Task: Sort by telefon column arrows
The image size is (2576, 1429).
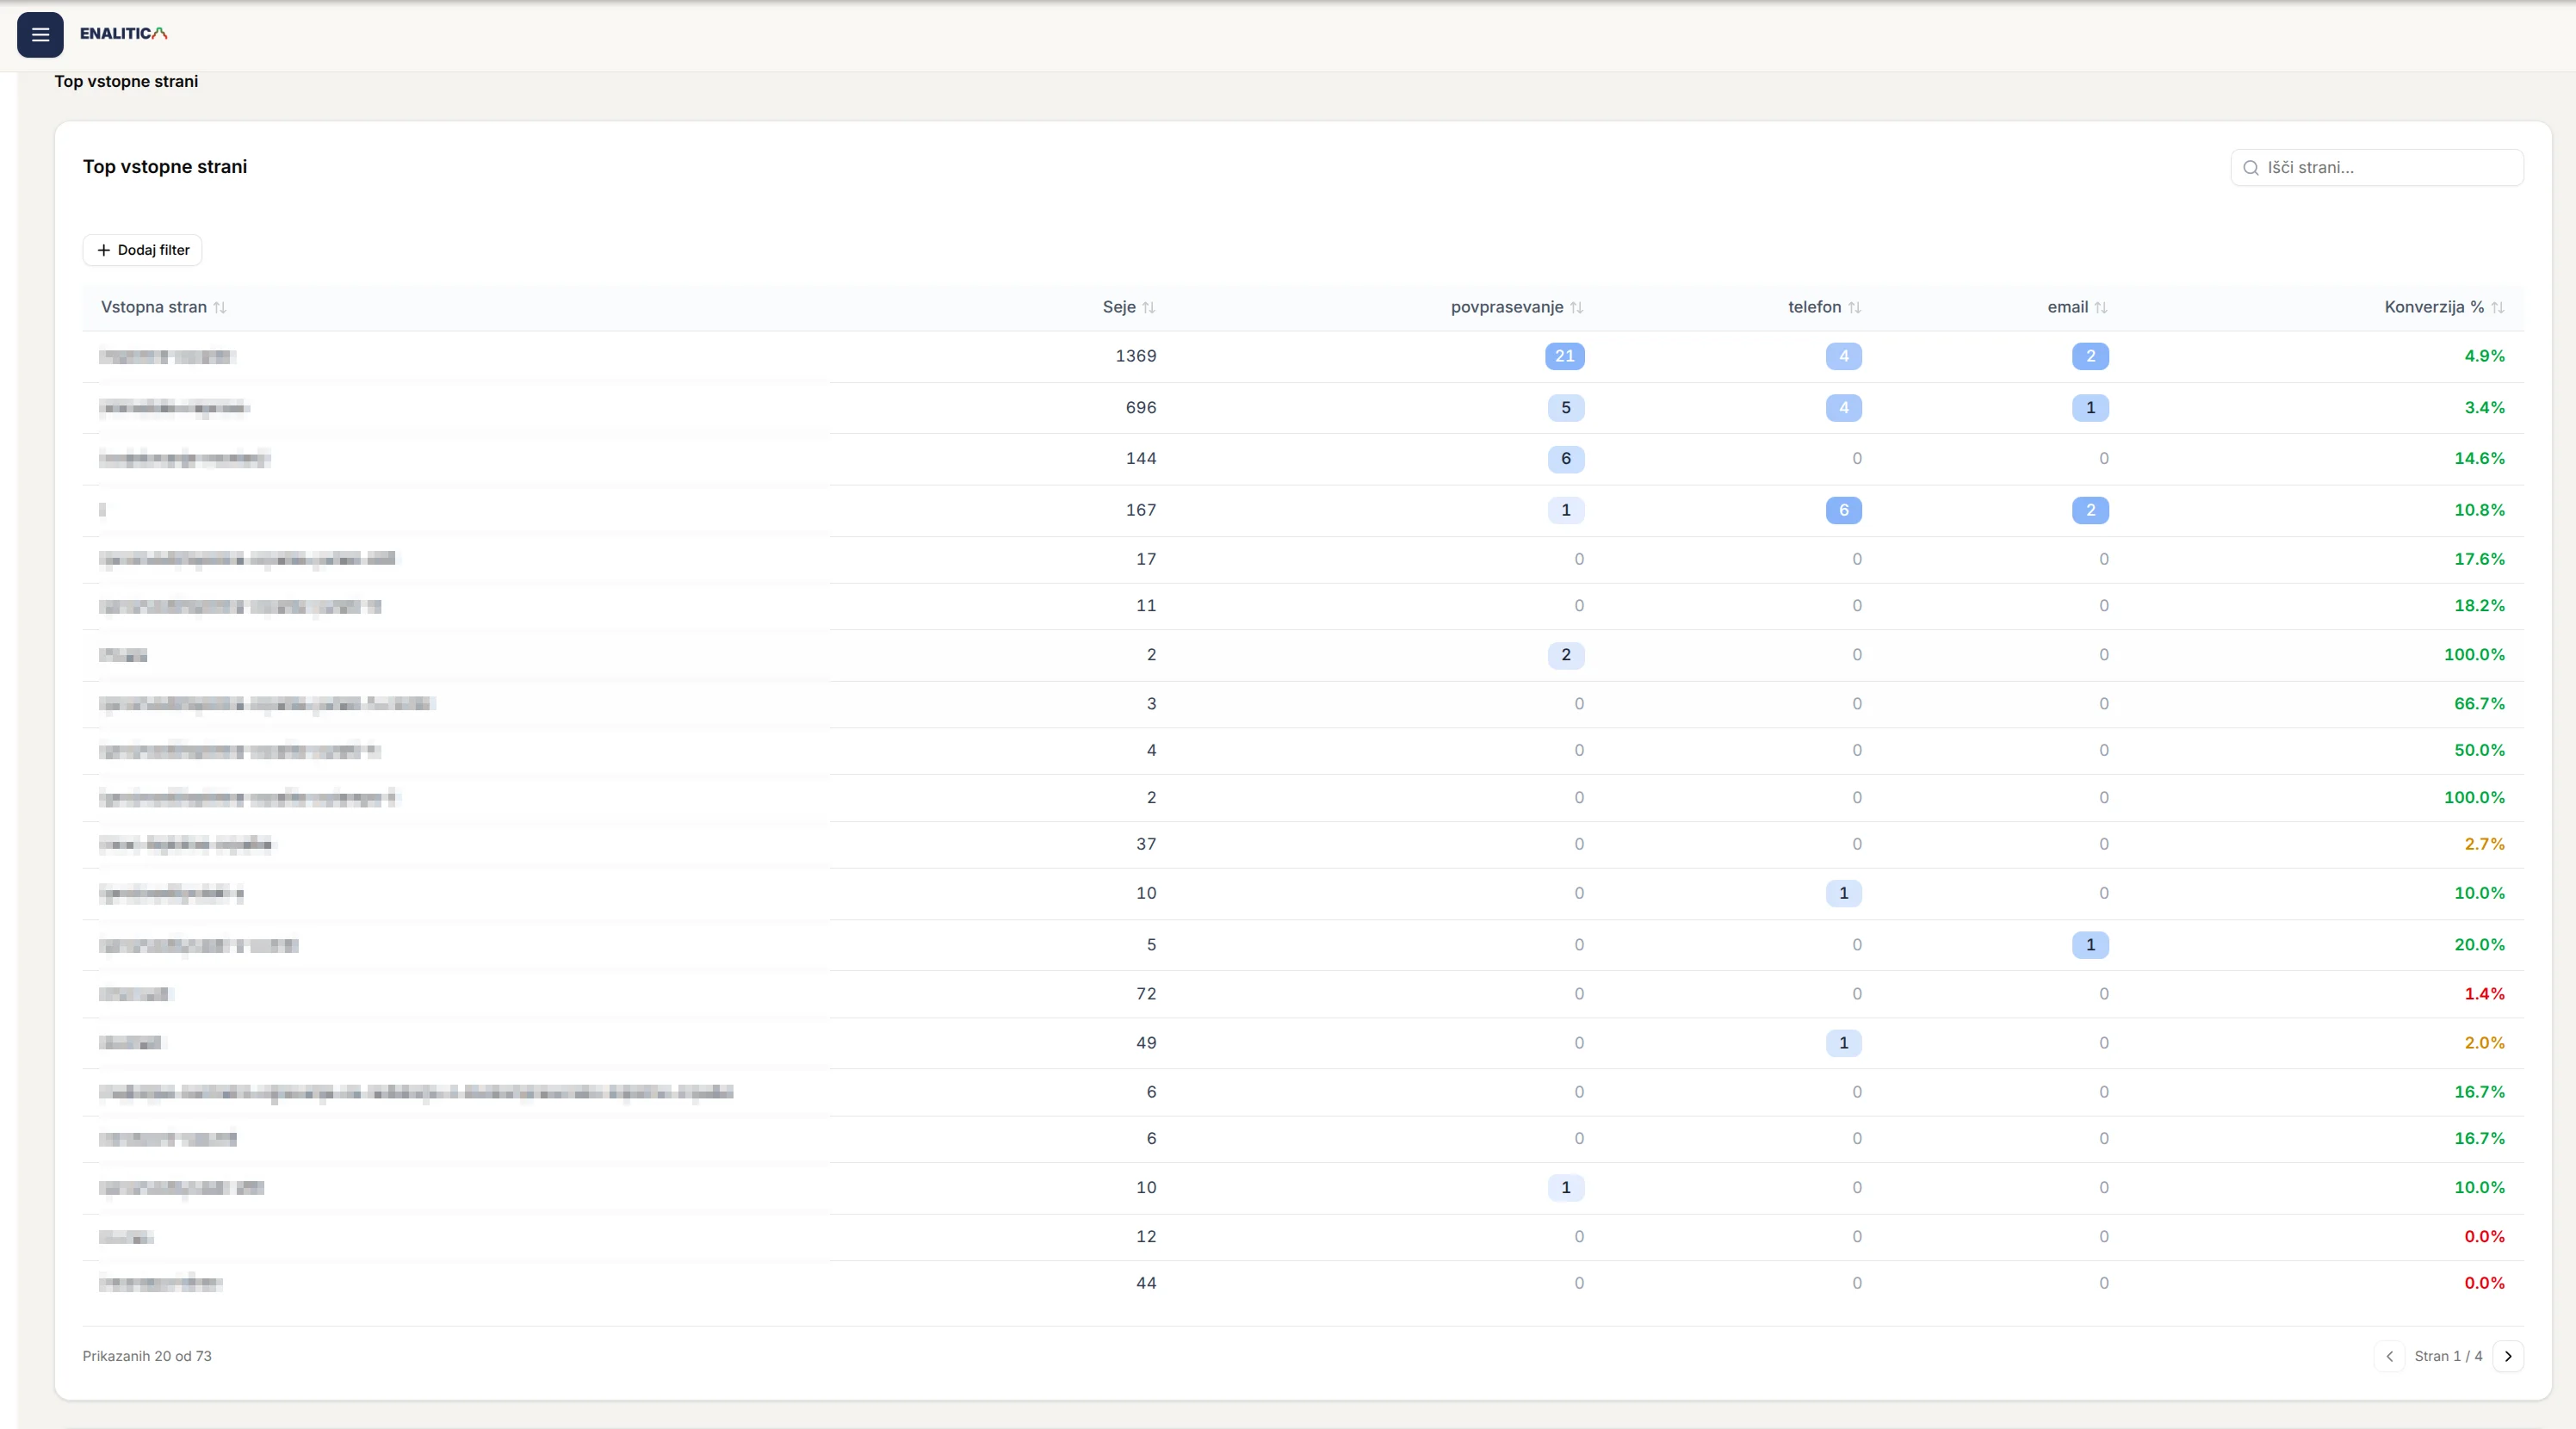Action: tap(1854, 308)
